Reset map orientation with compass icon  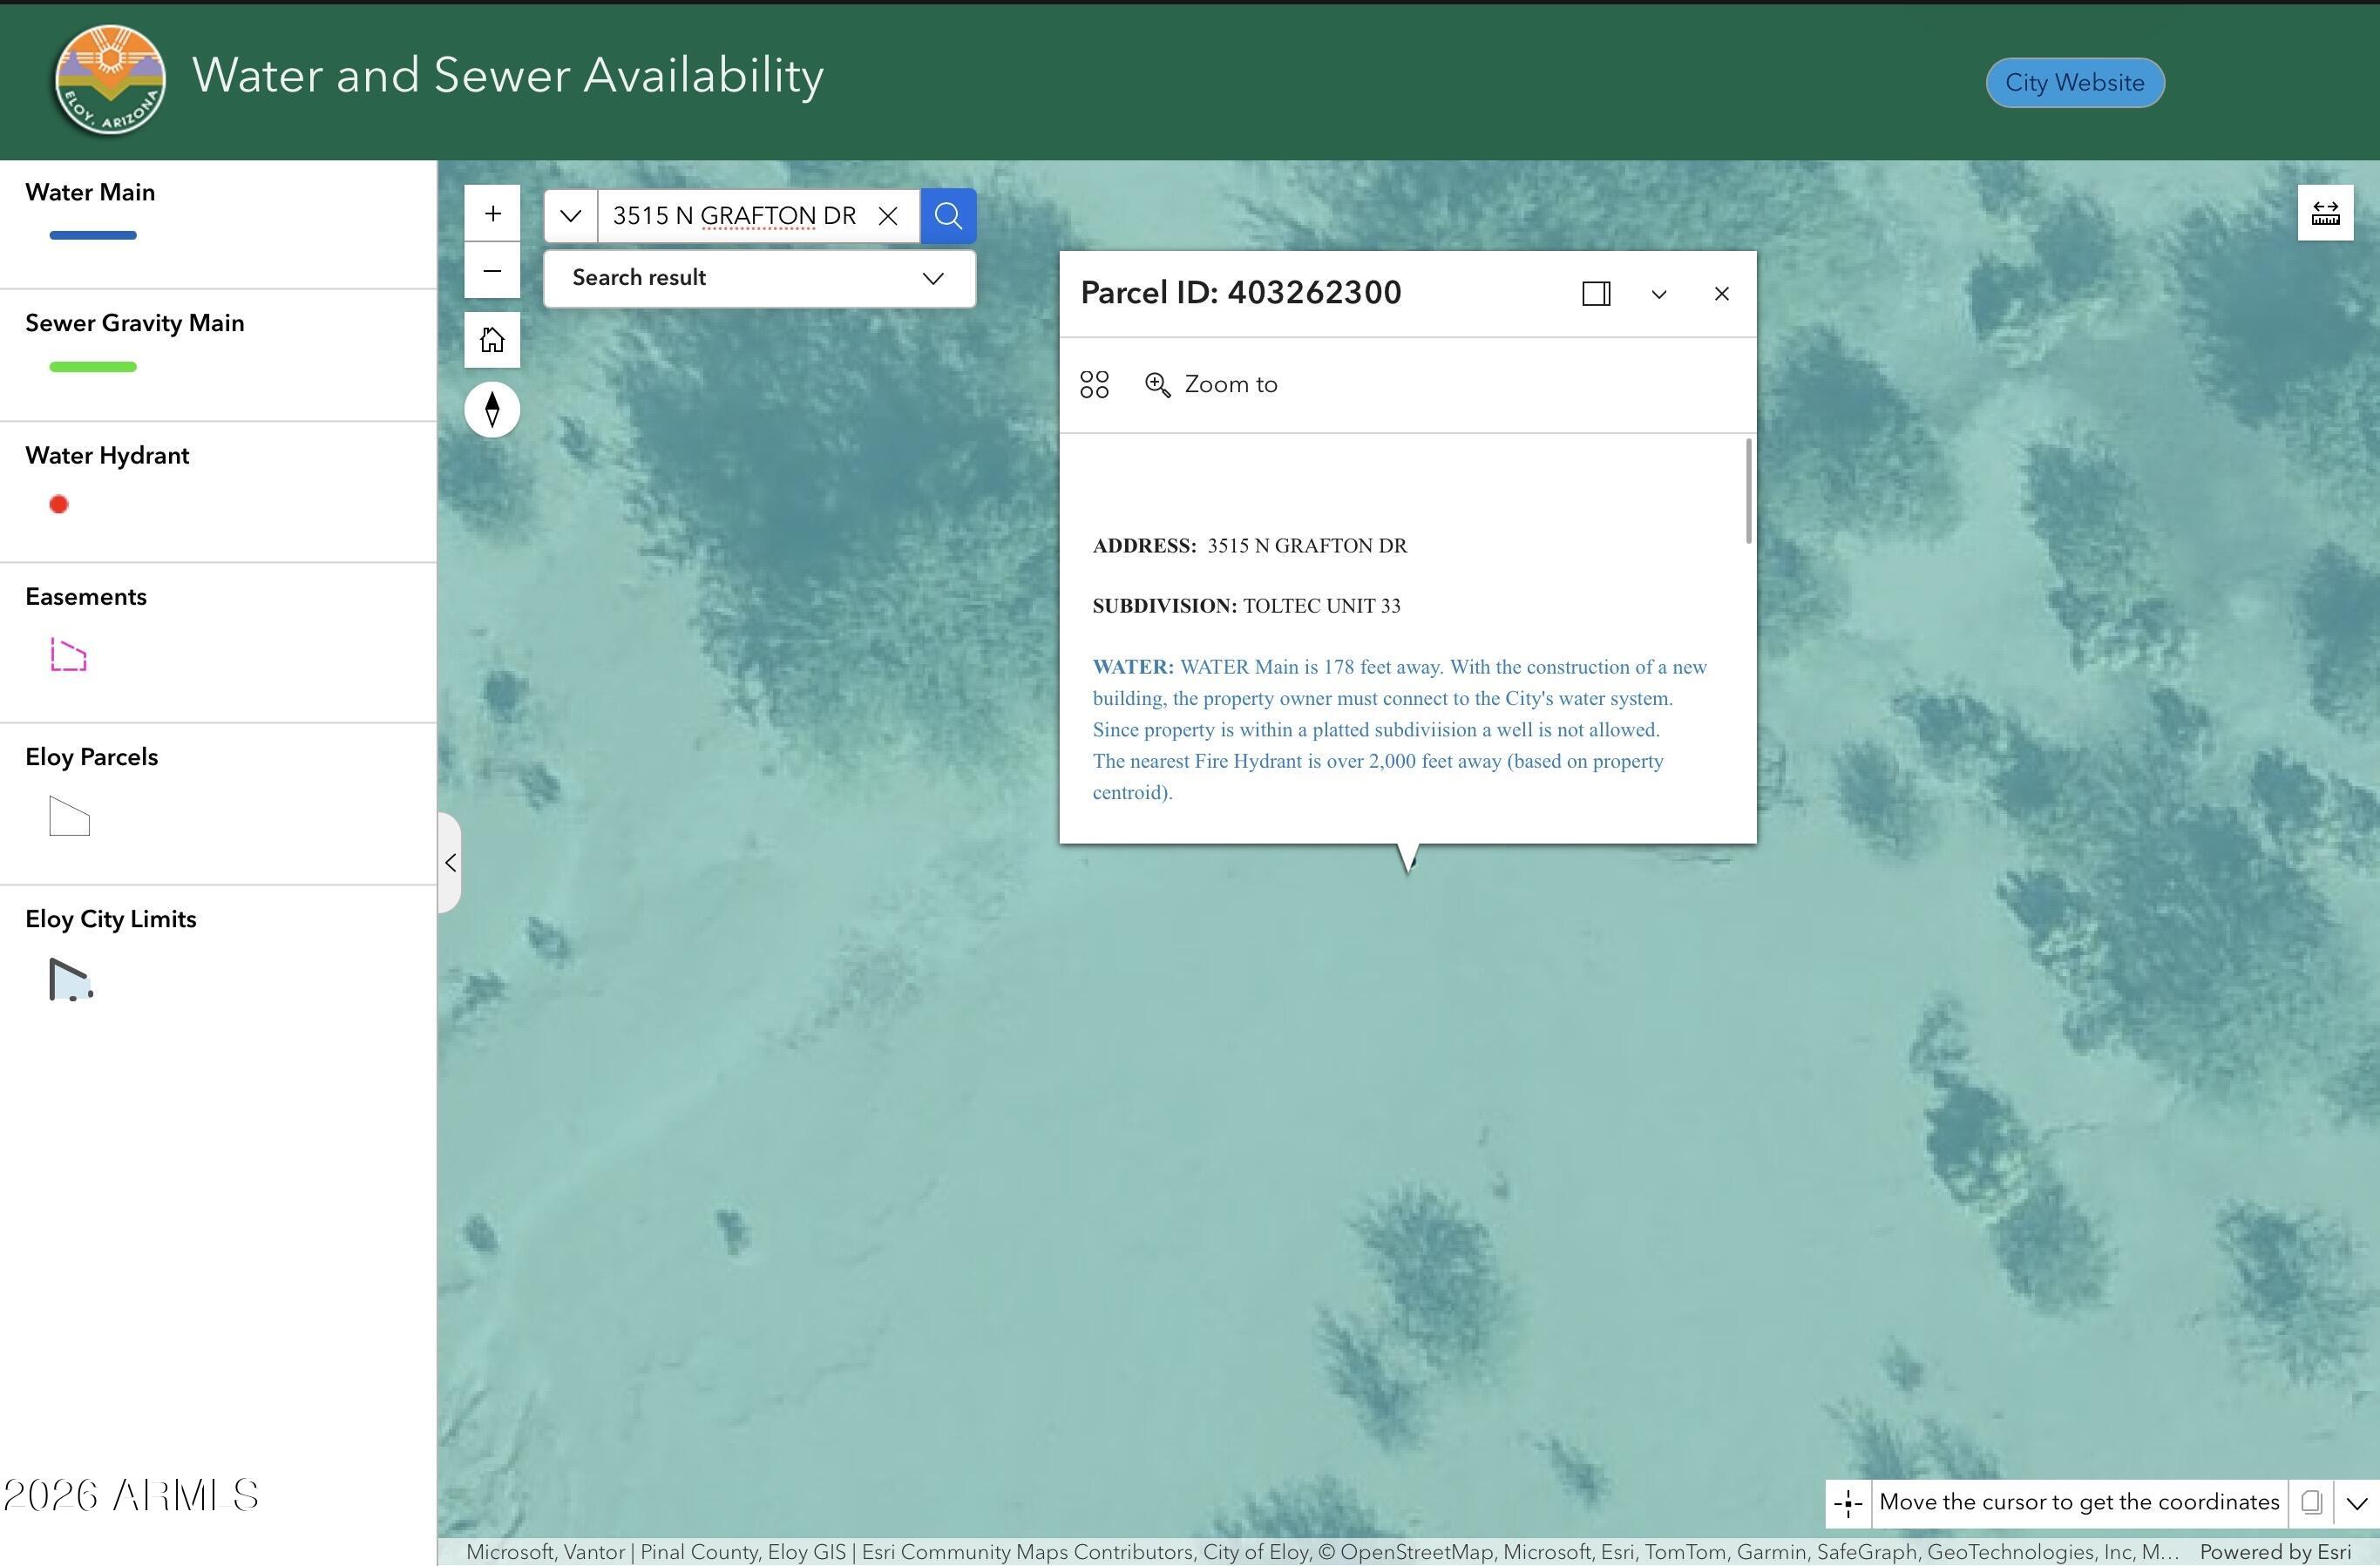pyautogui.click(x=492, y=409)
